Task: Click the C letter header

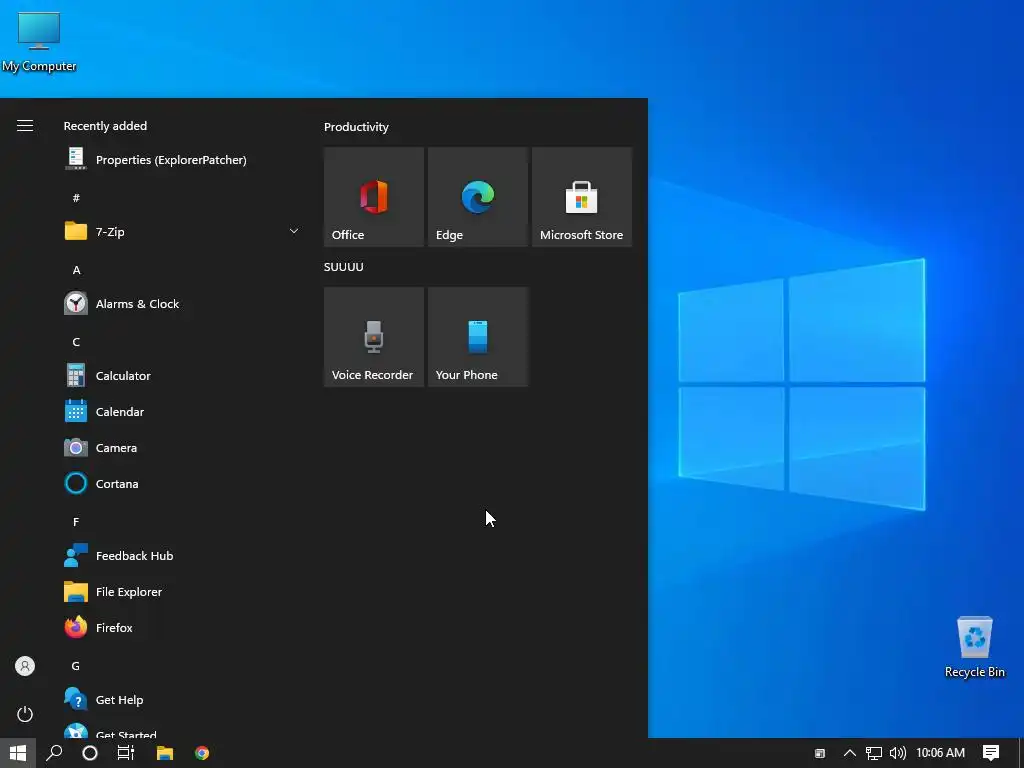Action: [x=76, y=342]
